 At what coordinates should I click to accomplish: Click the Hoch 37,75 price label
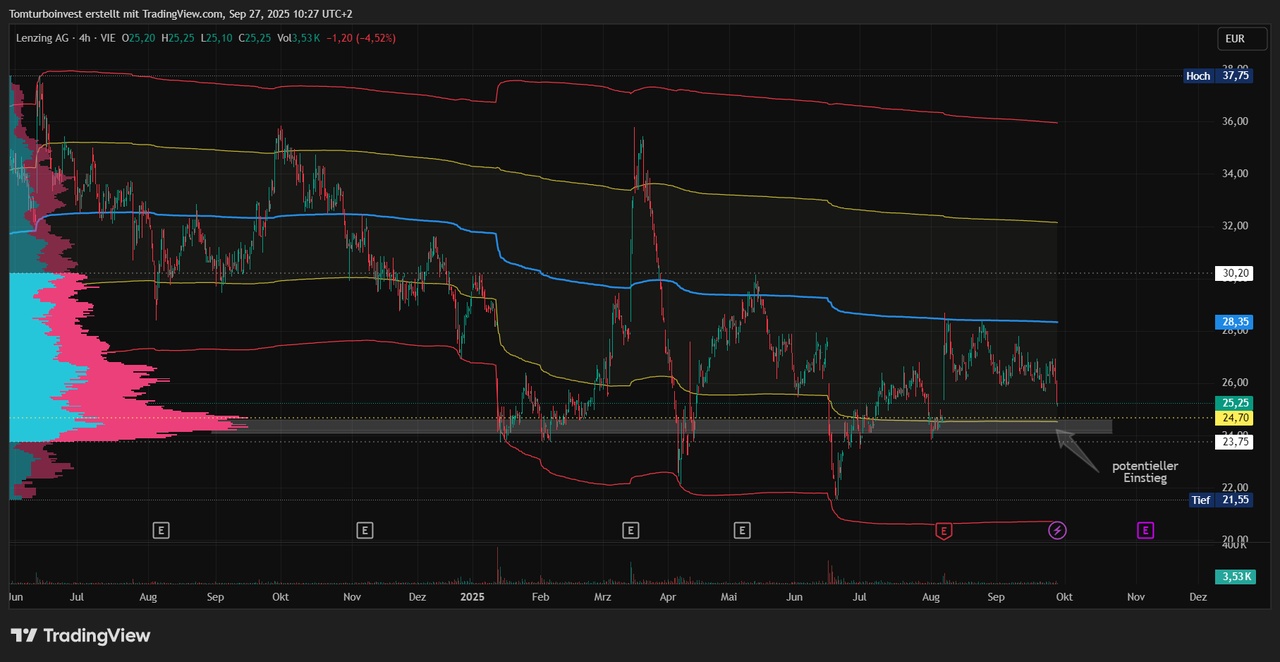(1217, 76)
